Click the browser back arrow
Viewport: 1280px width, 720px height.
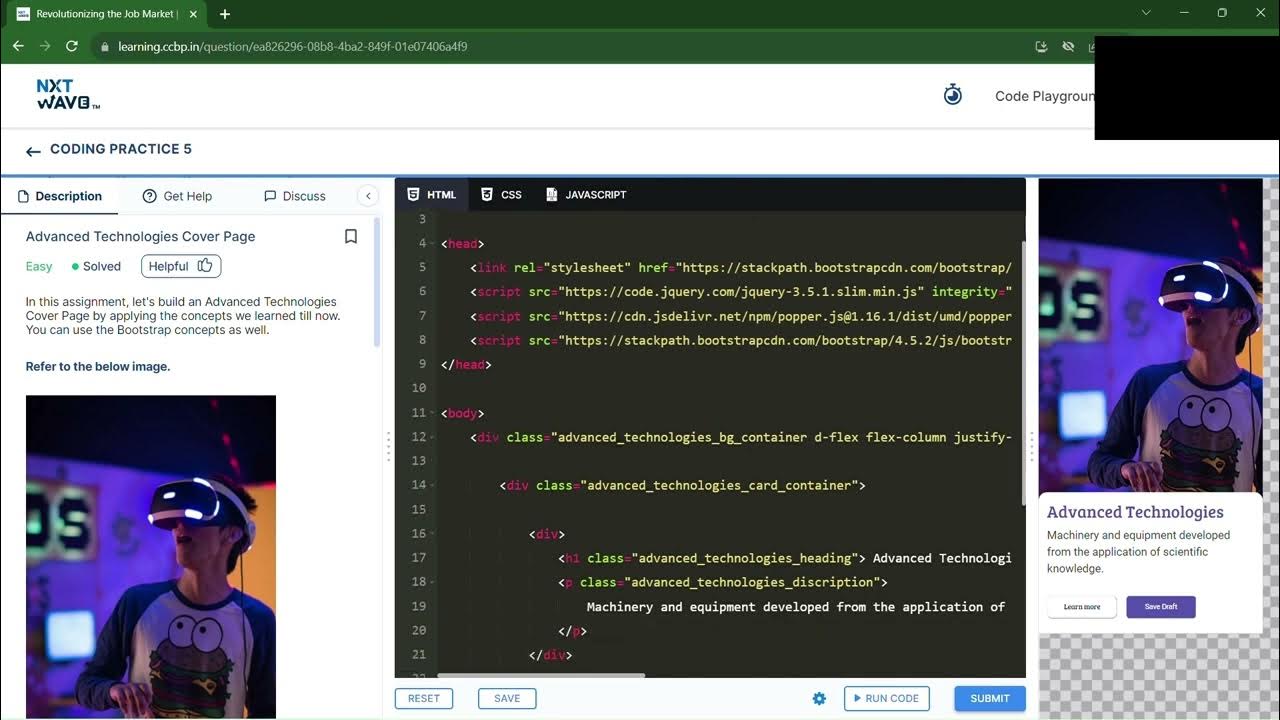(x=18, y=46)
